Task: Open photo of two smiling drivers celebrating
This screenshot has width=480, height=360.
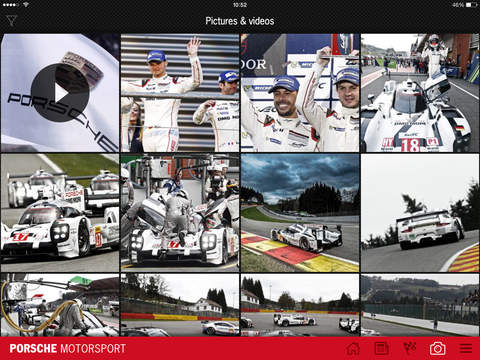Action: pyautogui.click(x=300, y=93)
